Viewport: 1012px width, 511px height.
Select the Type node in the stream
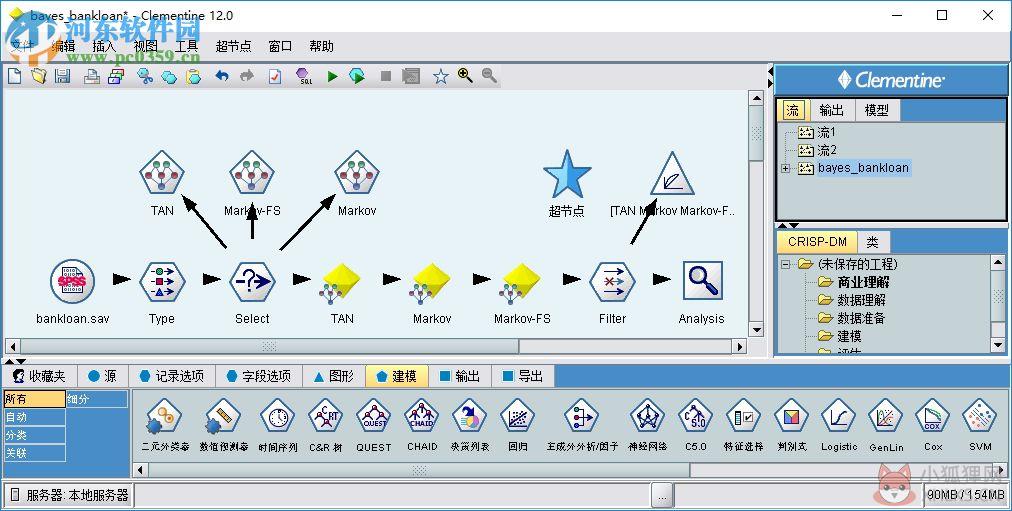[x=162, y=281]
